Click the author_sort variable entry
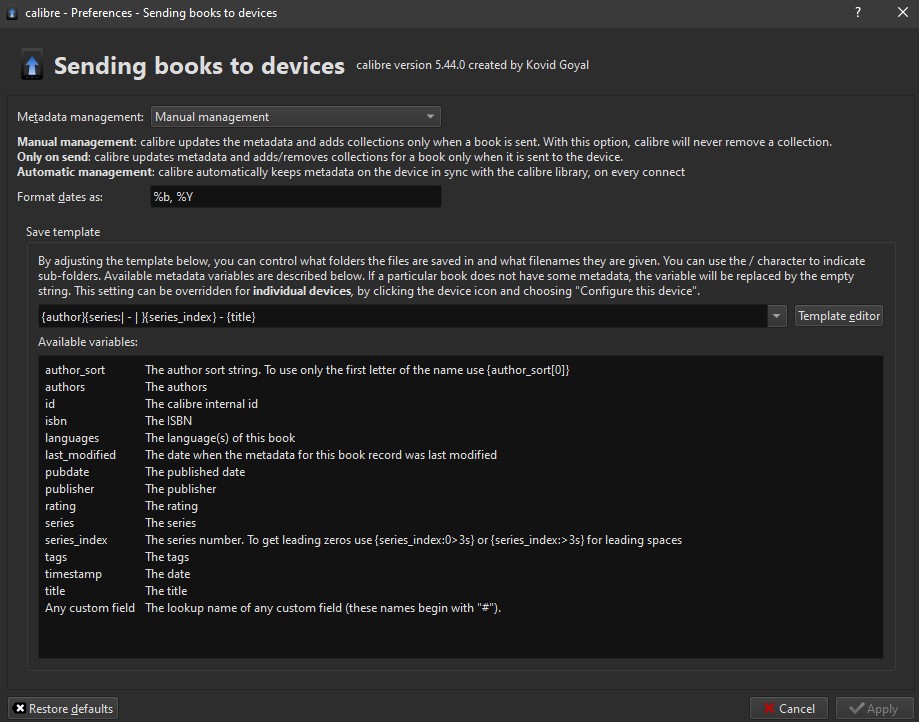The image size is (919, 722). [75, 370]
